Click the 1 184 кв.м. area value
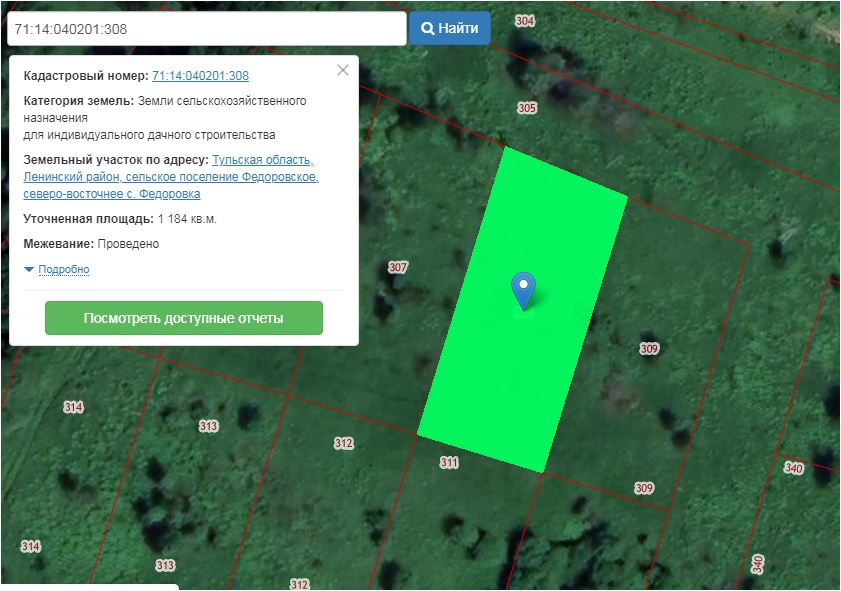Screen dimensions: 841x591 click(187, 219)
